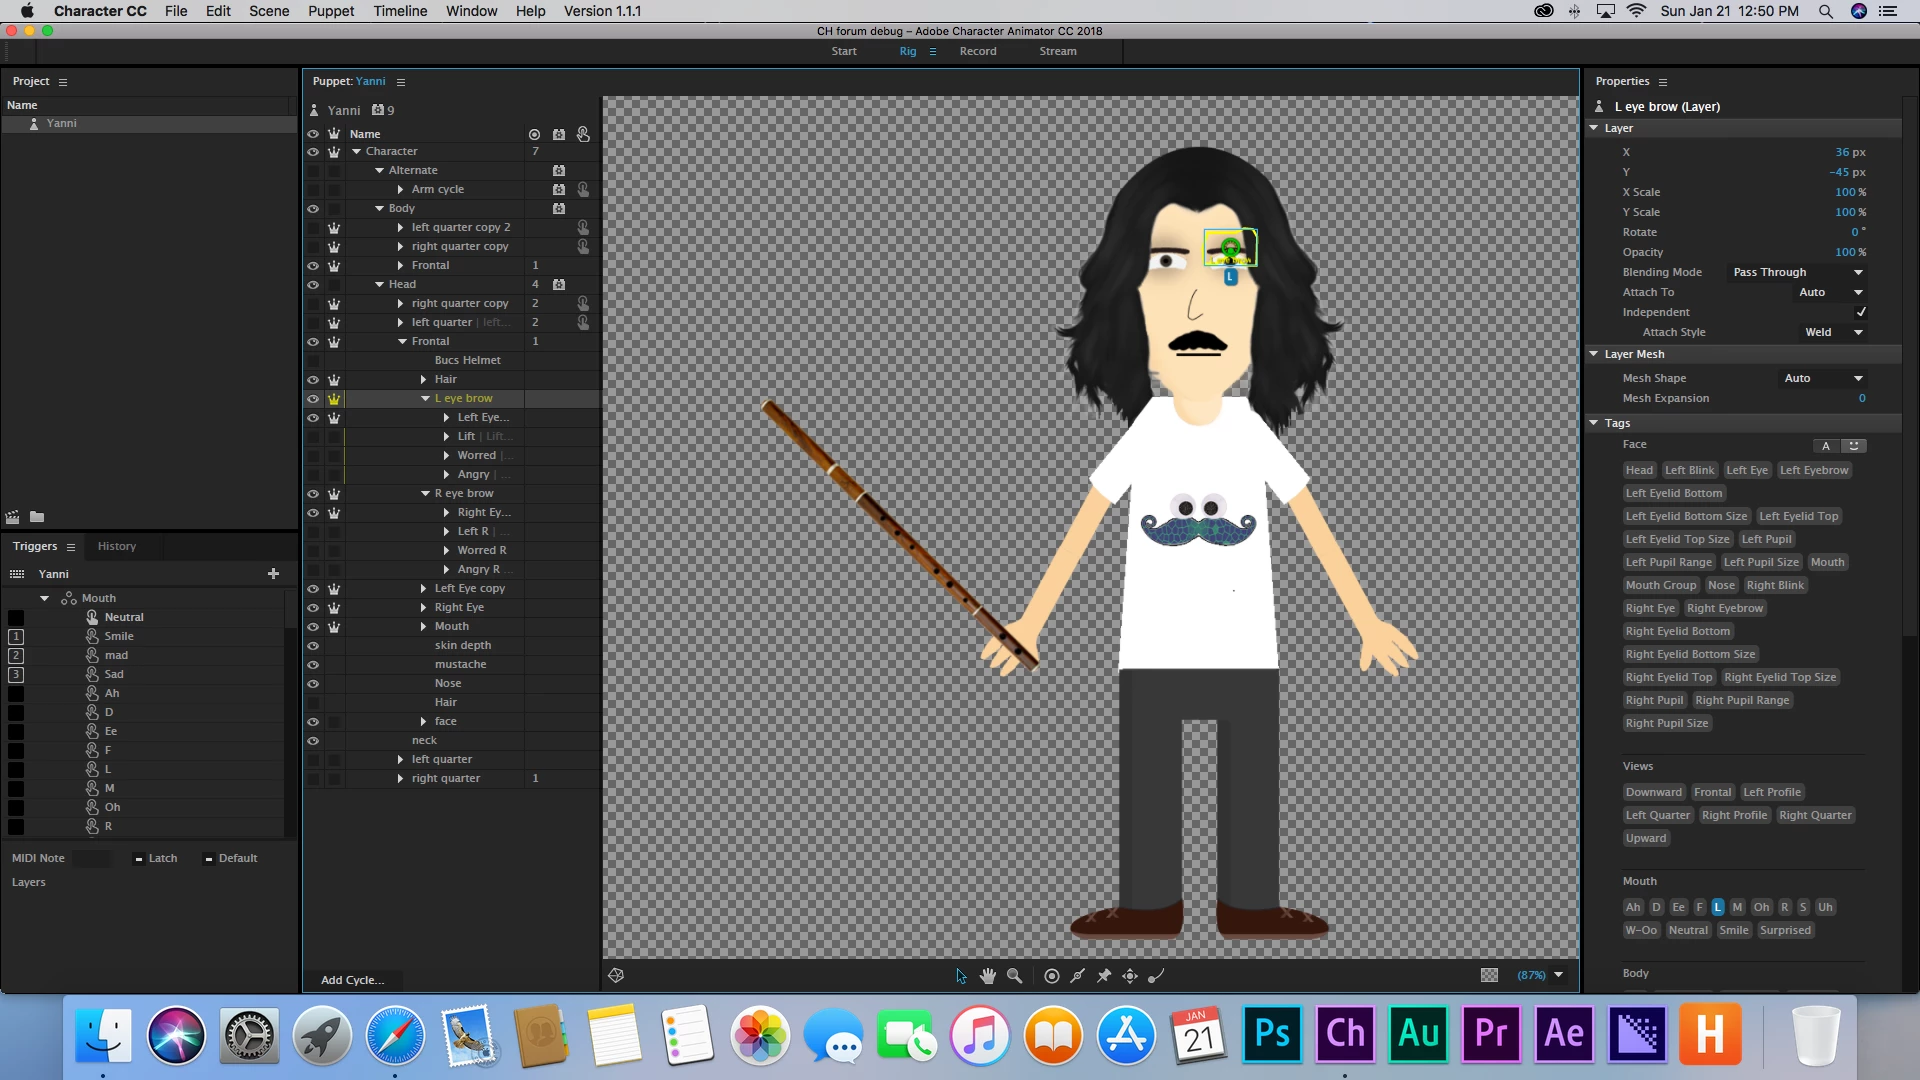The height and width of the screenshot is (1080, 1920).
Task: Open the Blending Mode dropdown
Action: point(1797,272)
